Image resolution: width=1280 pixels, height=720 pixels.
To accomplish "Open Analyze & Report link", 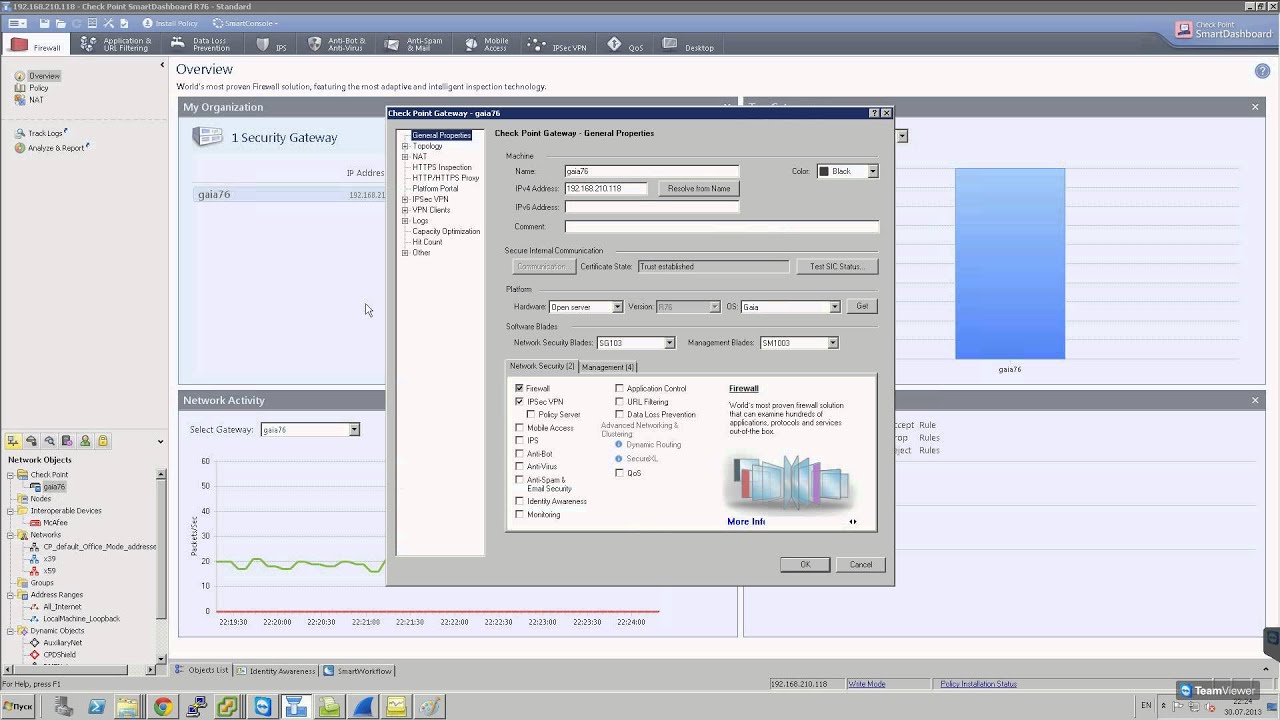I will [x=56, y=148].
